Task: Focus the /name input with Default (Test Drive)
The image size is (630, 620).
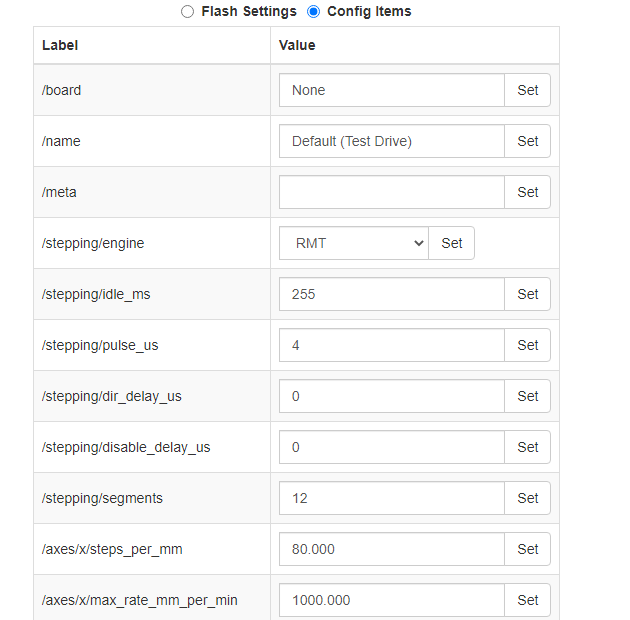Action: (392, 141)
